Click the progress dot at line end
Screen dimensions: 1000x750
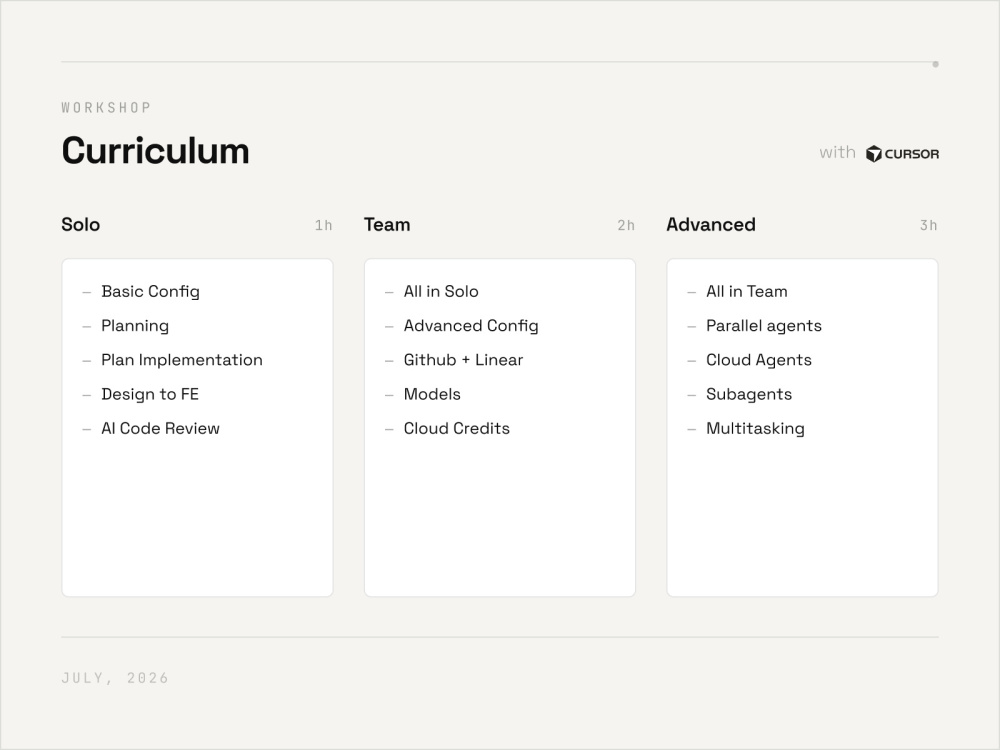pos(936,64)
